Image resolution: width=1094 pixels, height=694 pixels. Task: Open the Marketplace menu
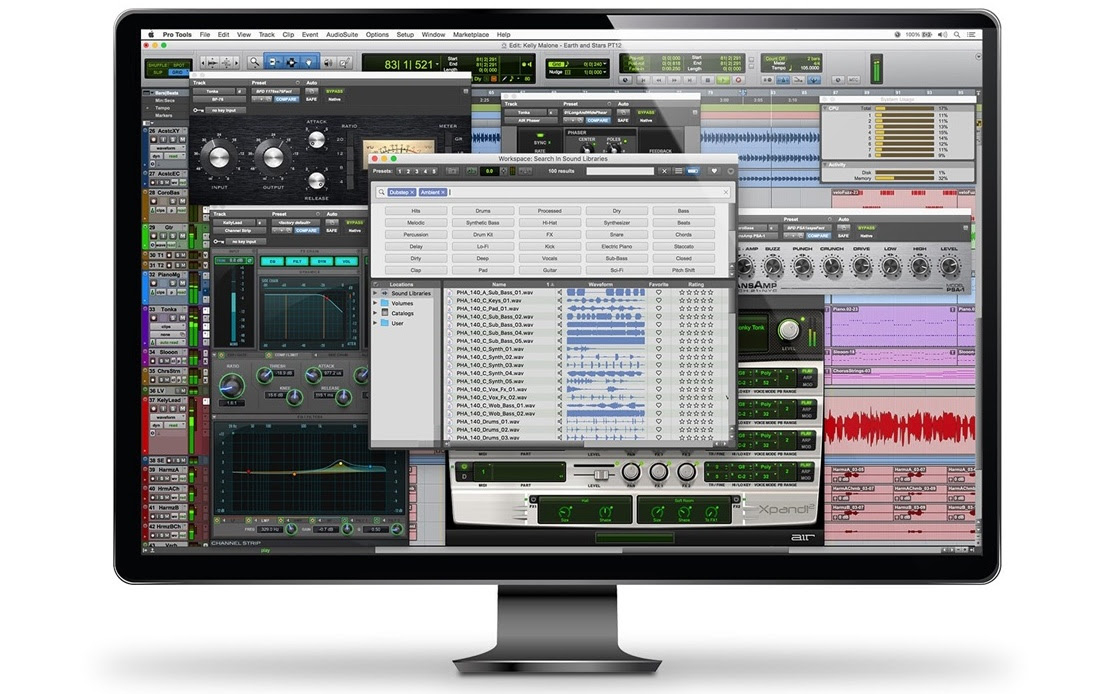coord(471,34)
